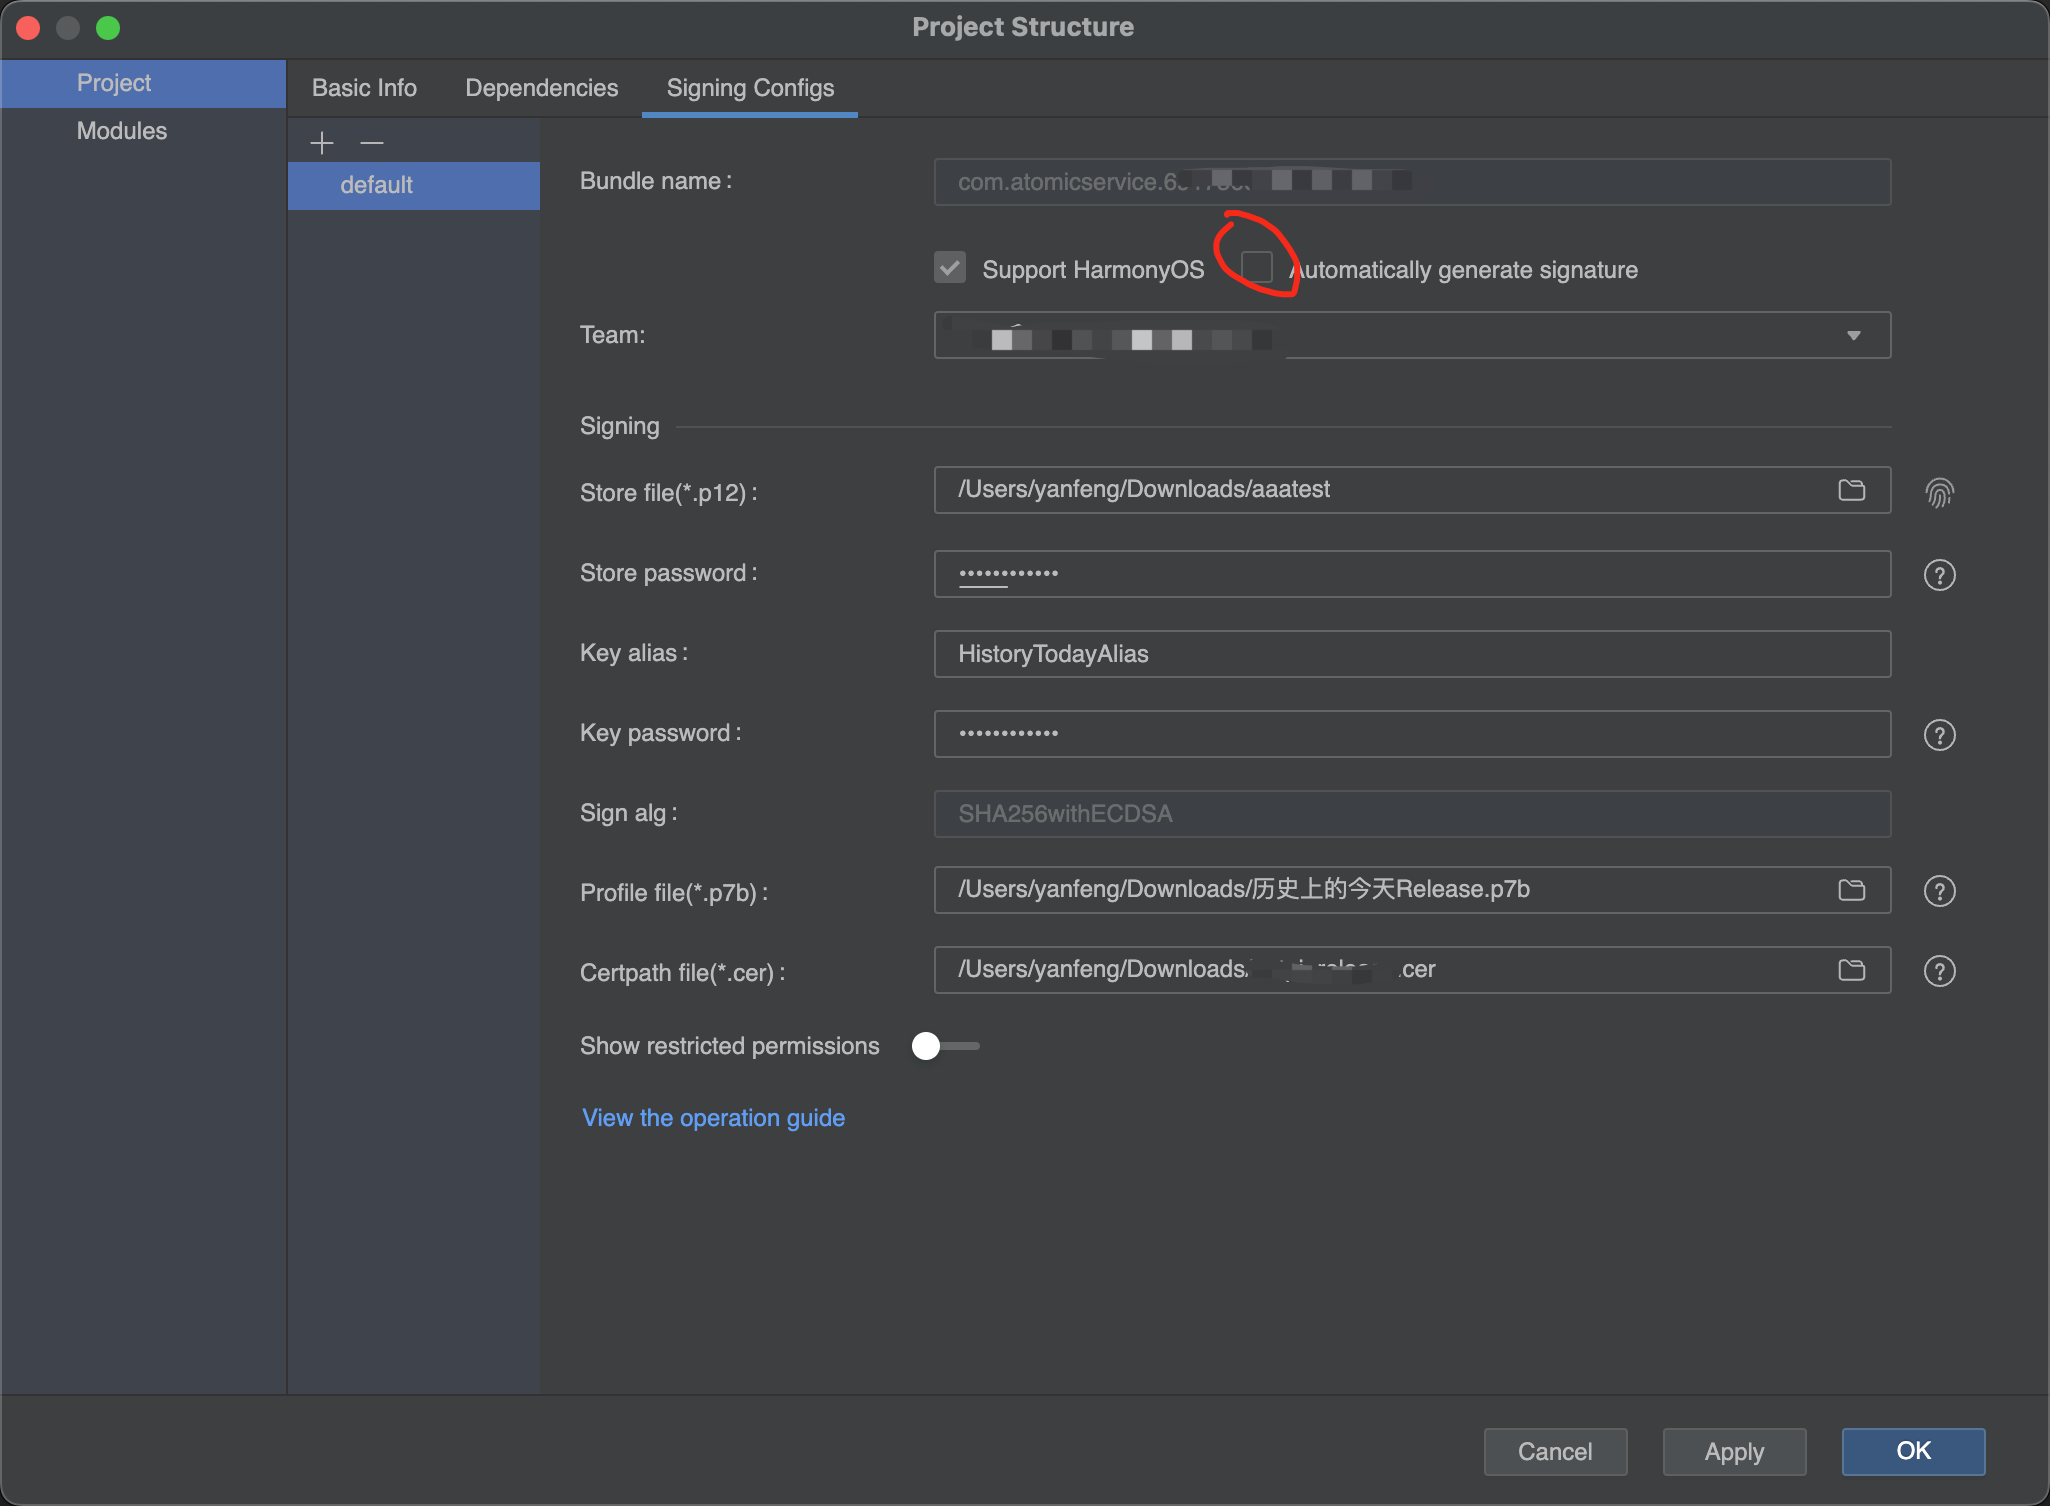2050x1506 pixels.
Task: Click the plus icon to add signing config
Action: pos(321,143)
